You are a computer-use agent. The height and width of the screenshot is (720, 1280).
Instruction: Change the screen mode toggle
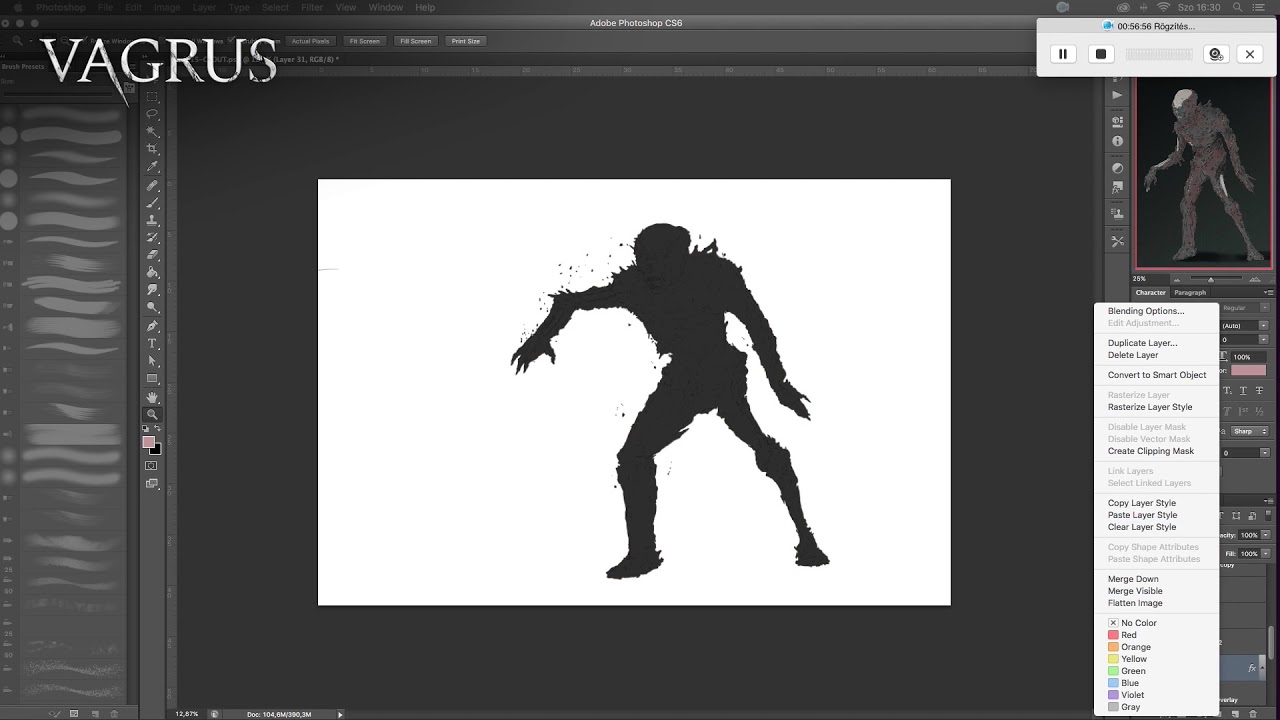(x=152, y=484)
